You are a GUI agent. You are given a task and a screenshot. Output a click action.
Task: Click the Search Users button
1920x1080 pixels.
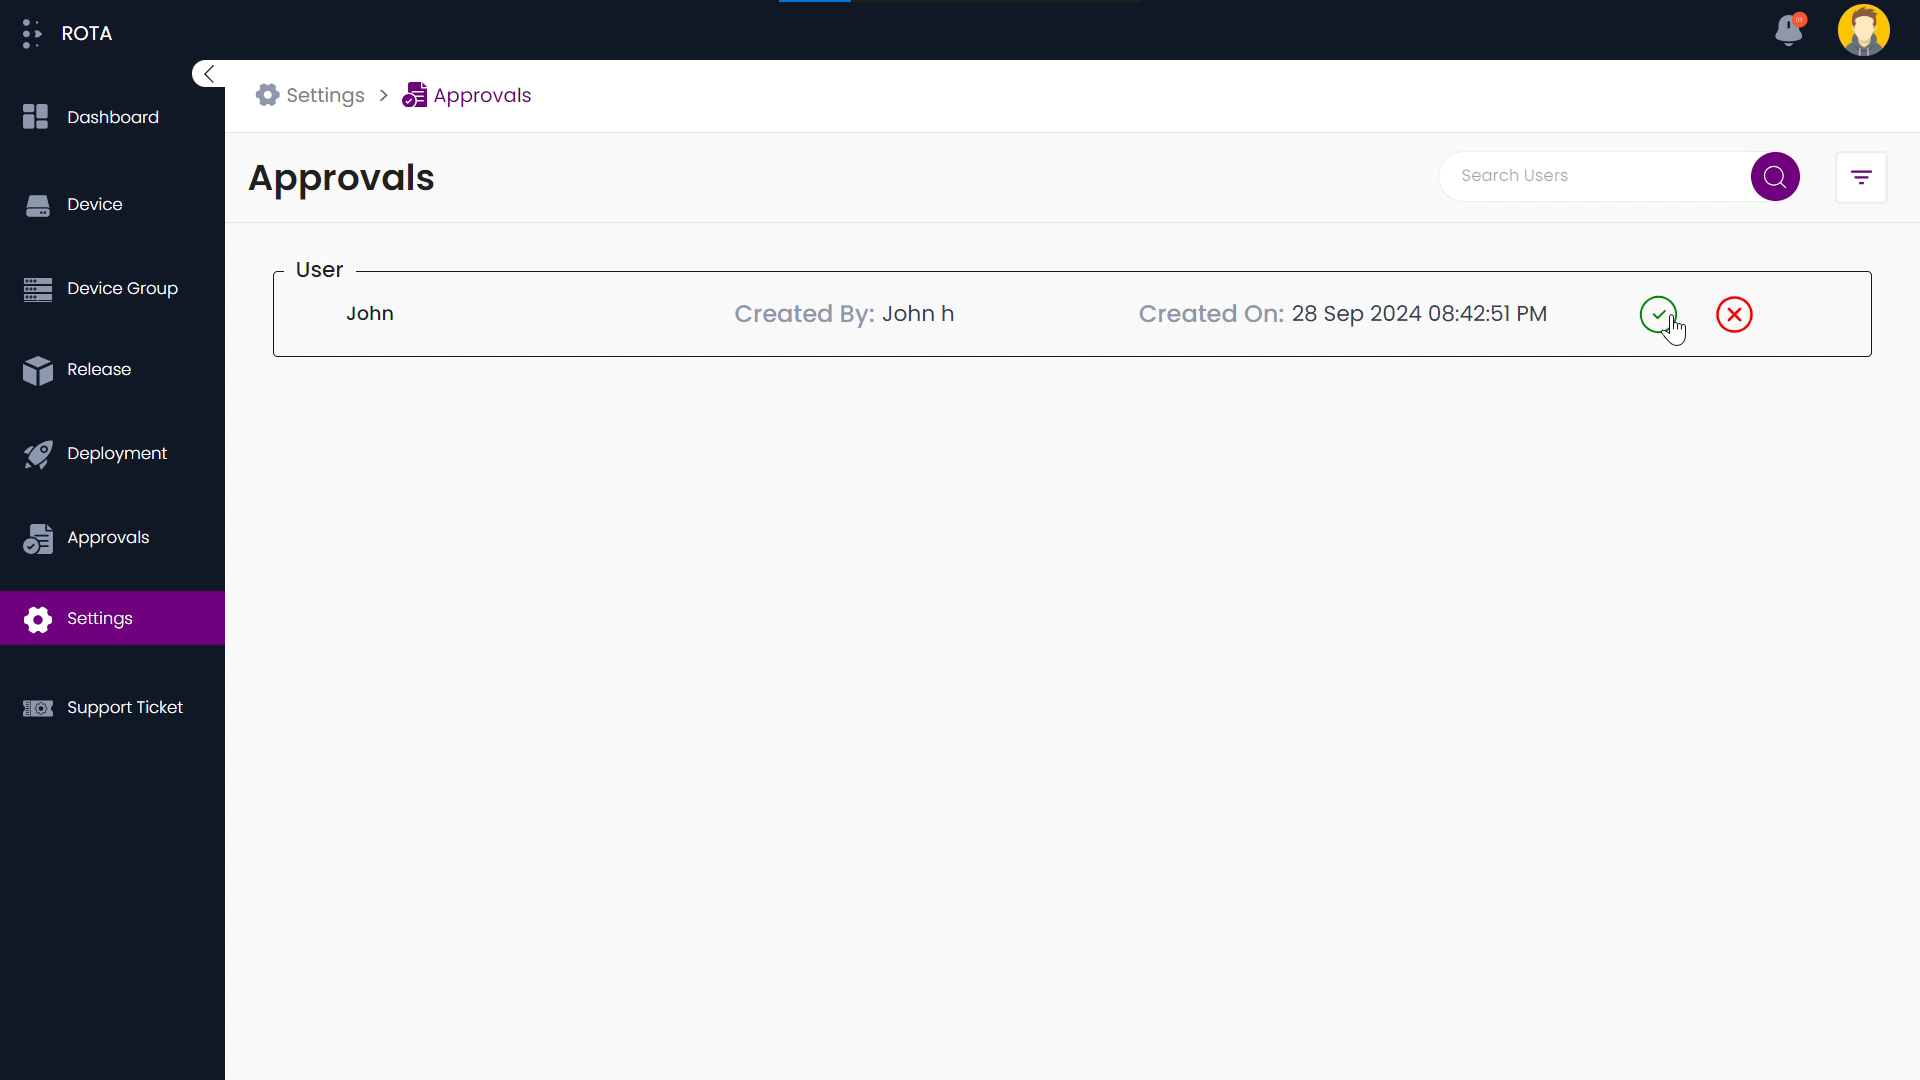coord(1775,175)
